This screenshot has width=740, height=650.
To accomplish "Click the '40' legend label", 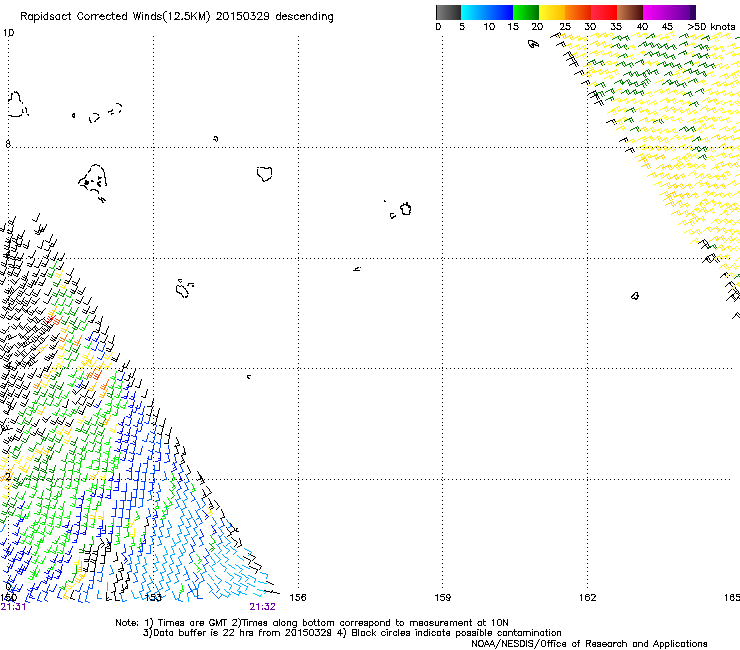I will (x=642, y=27).
